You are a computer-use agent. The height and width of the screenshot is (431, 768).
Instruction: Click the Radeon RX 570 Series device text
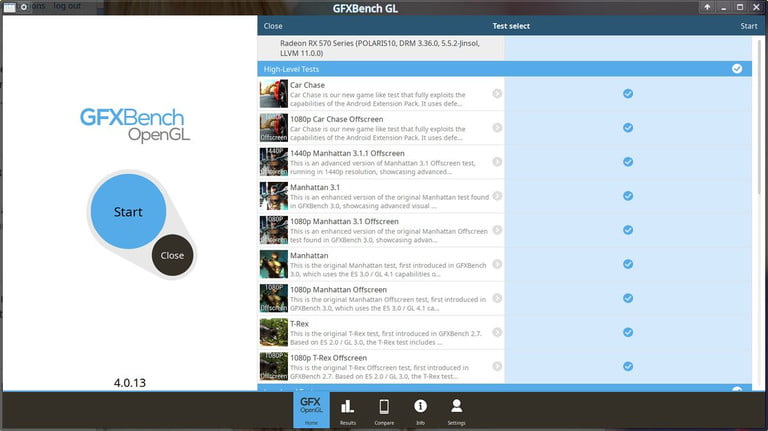click(x=380, y=48)
